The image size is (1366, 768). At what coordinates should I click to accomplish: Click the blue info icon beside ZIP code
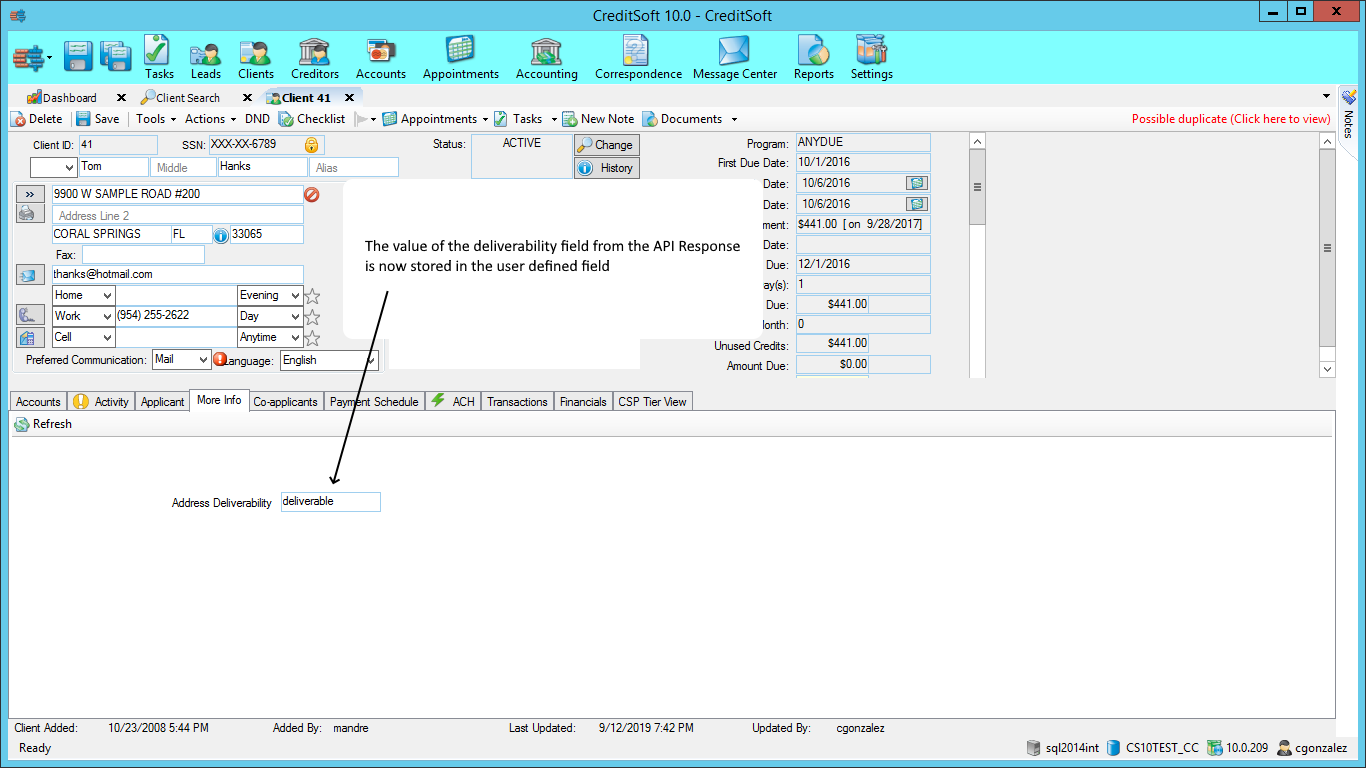tap(221, 235)
